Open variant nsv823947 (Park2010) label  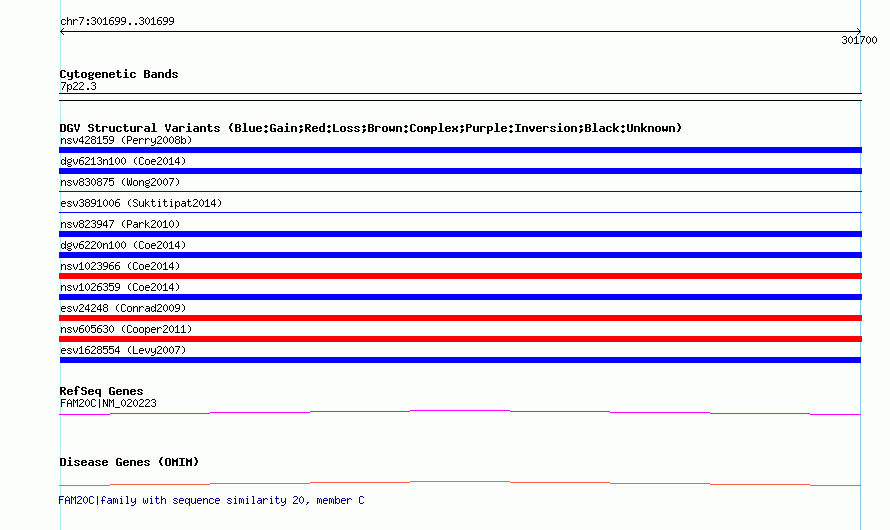click(x=120, y=224)
